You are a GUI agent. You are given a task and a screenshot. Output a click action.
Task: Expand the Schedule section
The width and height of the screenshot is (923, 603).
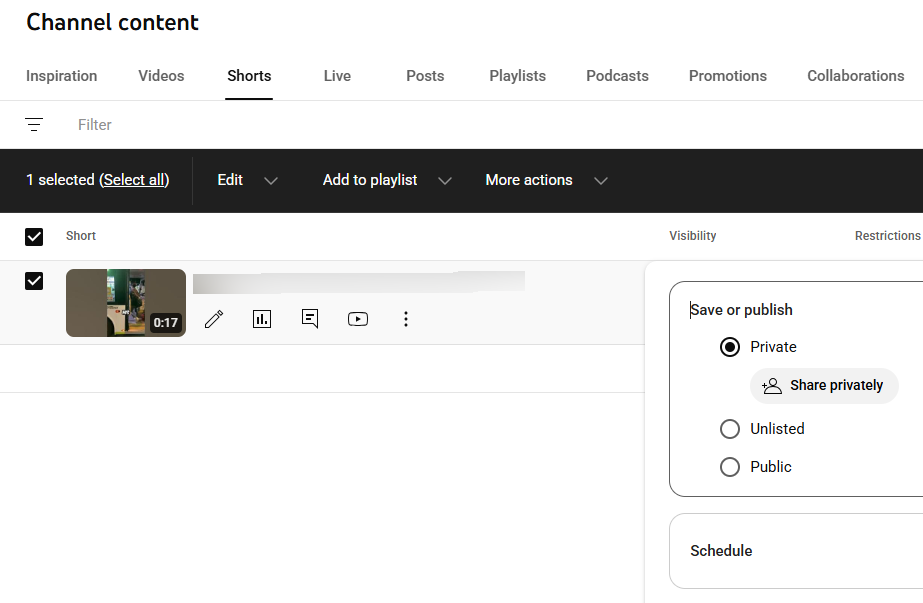click(x=721, y=551)
